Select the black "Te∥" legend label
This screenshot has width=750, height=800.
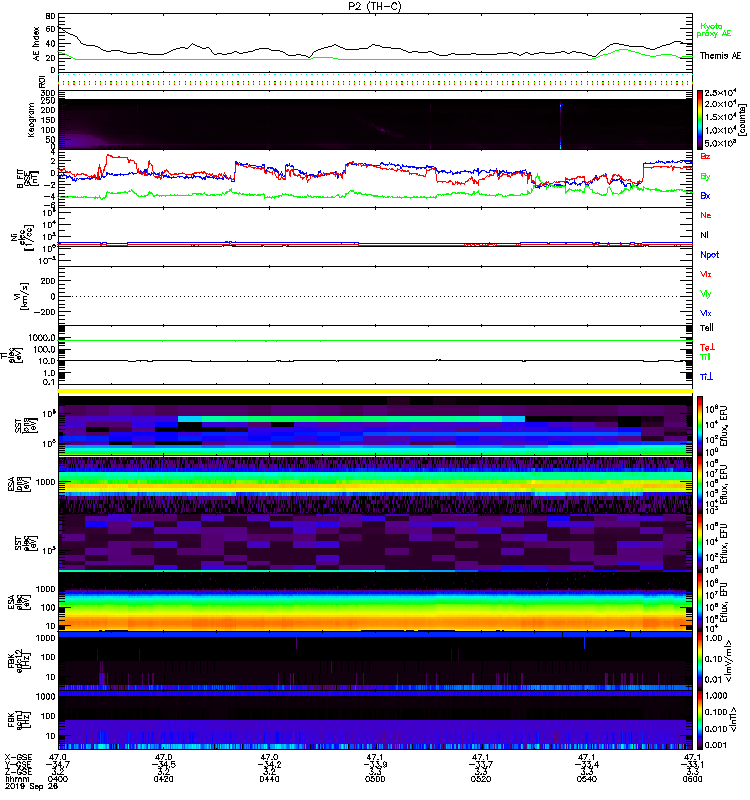click(x=707, y=328)
